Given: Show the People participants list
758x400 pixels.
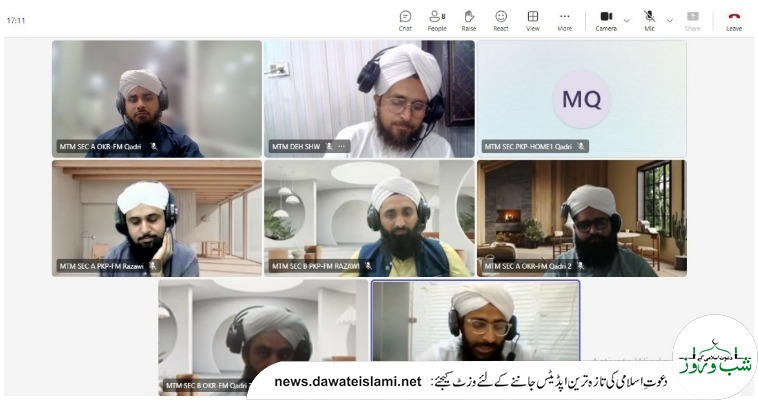Looking at the screenshot, I should pos(437,19).
